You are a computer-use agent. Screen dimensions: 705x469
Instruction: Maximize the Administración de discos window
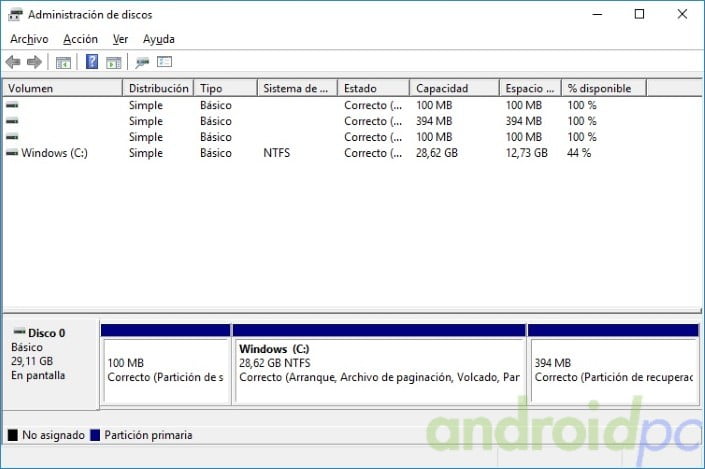coord(639,14)
